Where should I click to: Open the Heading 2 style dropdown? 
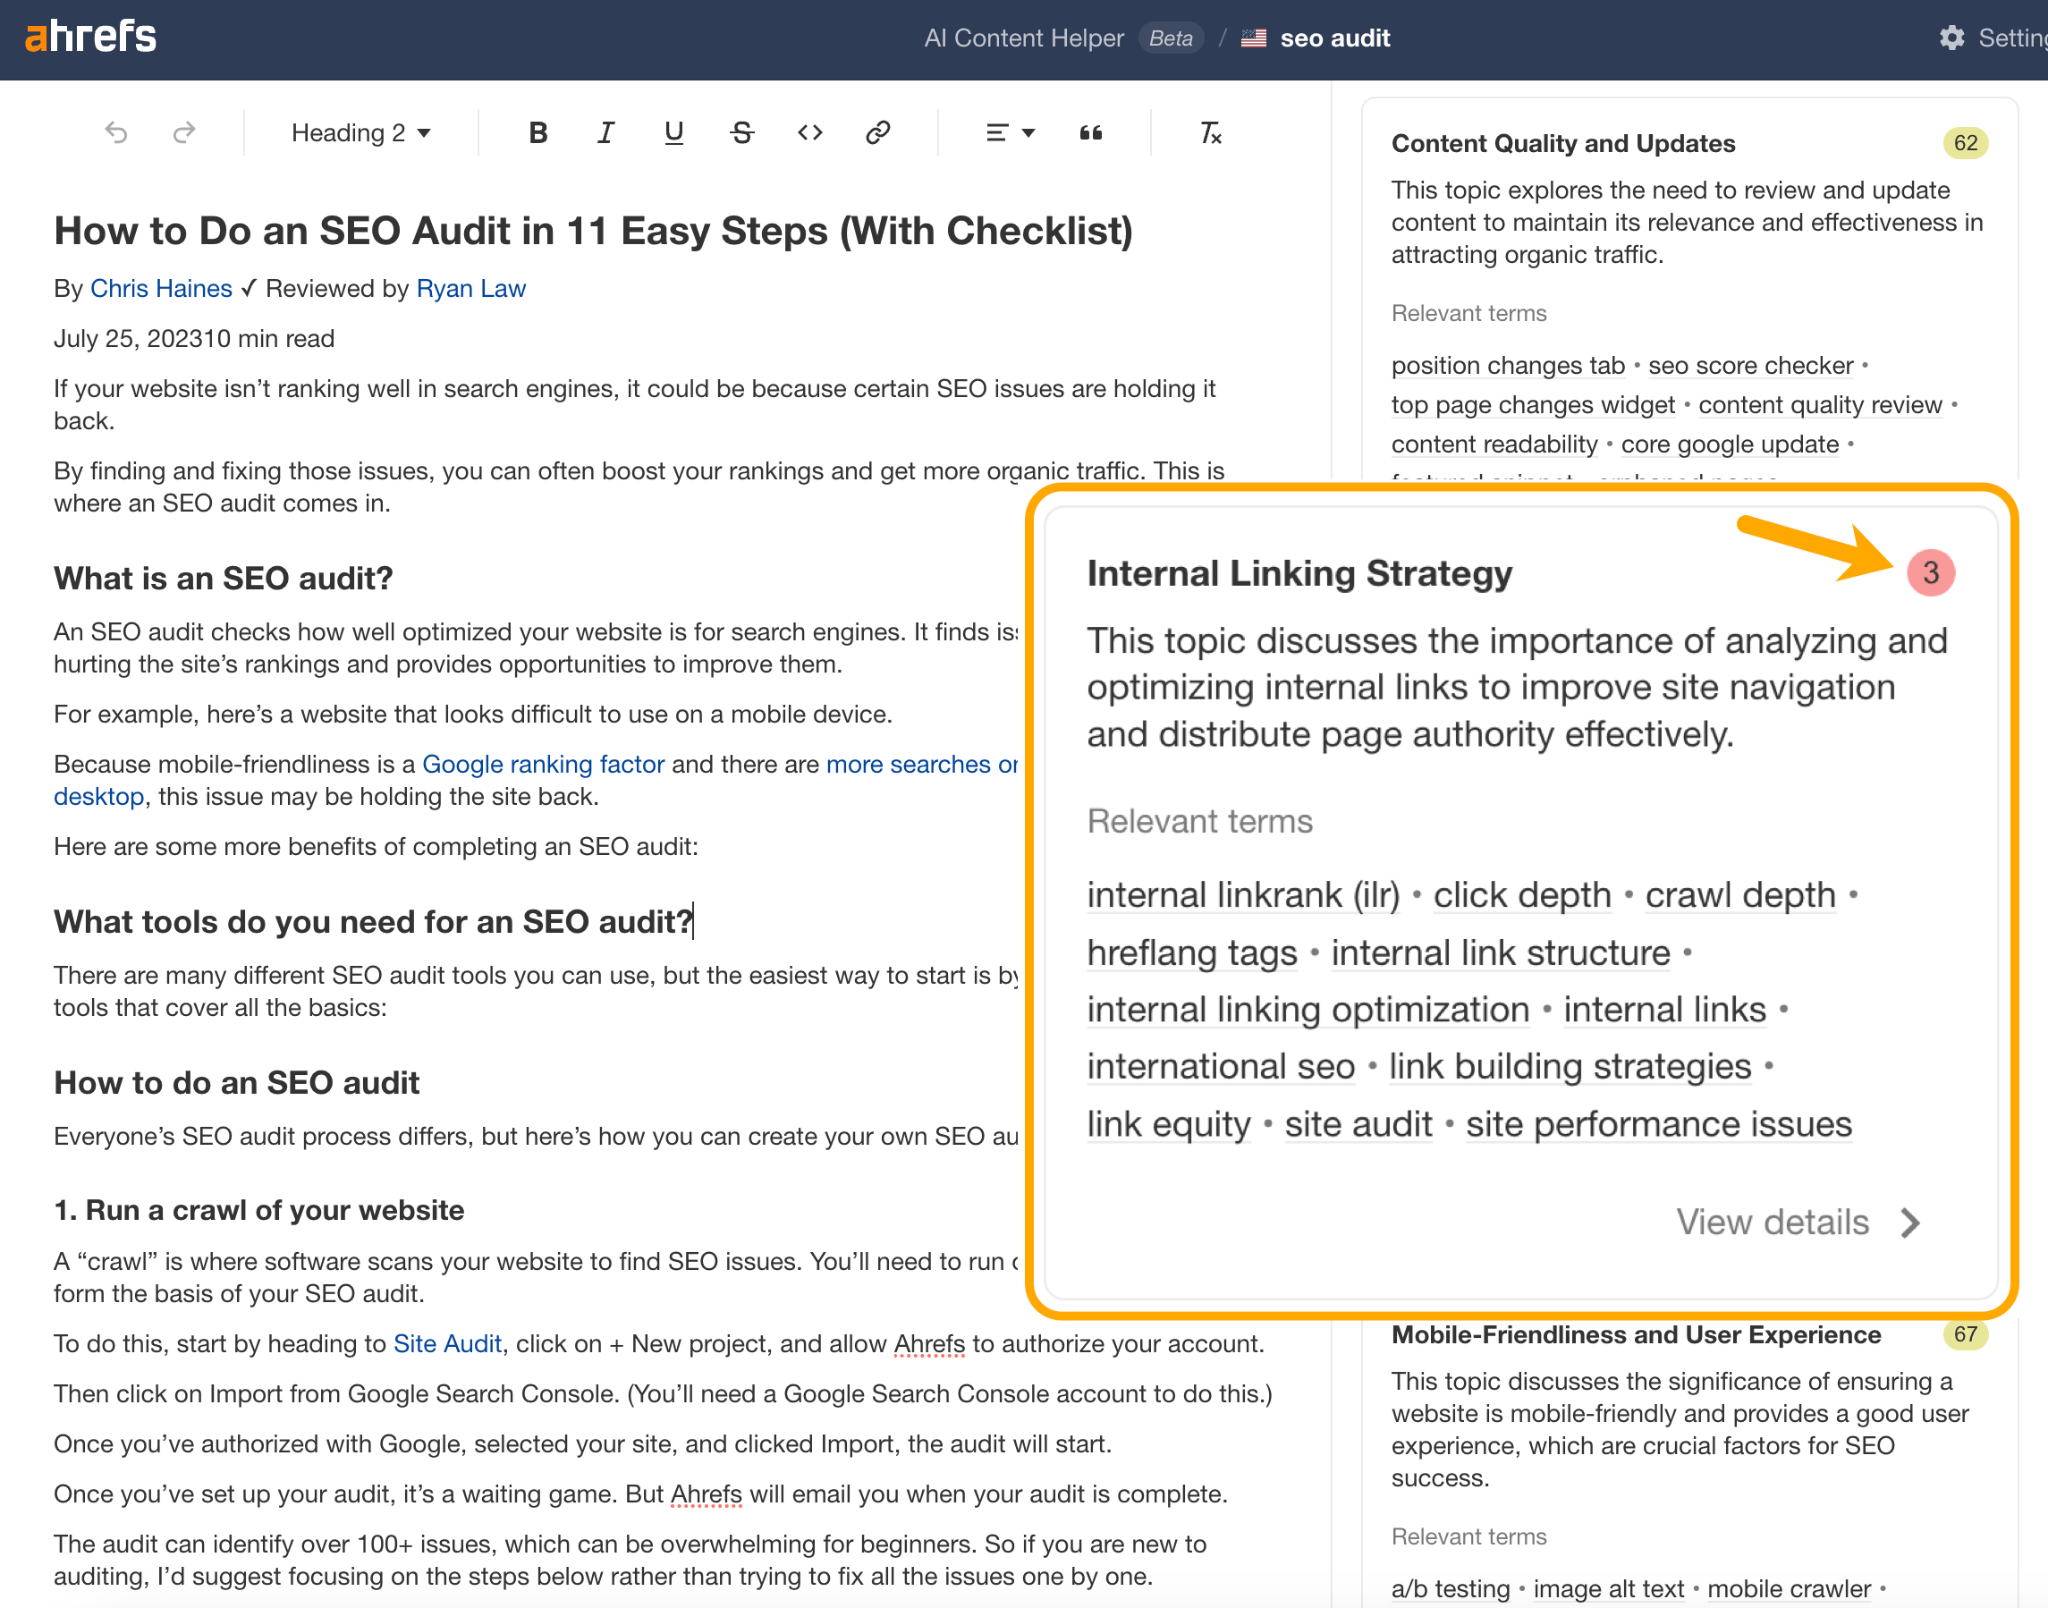pos(360,132)
